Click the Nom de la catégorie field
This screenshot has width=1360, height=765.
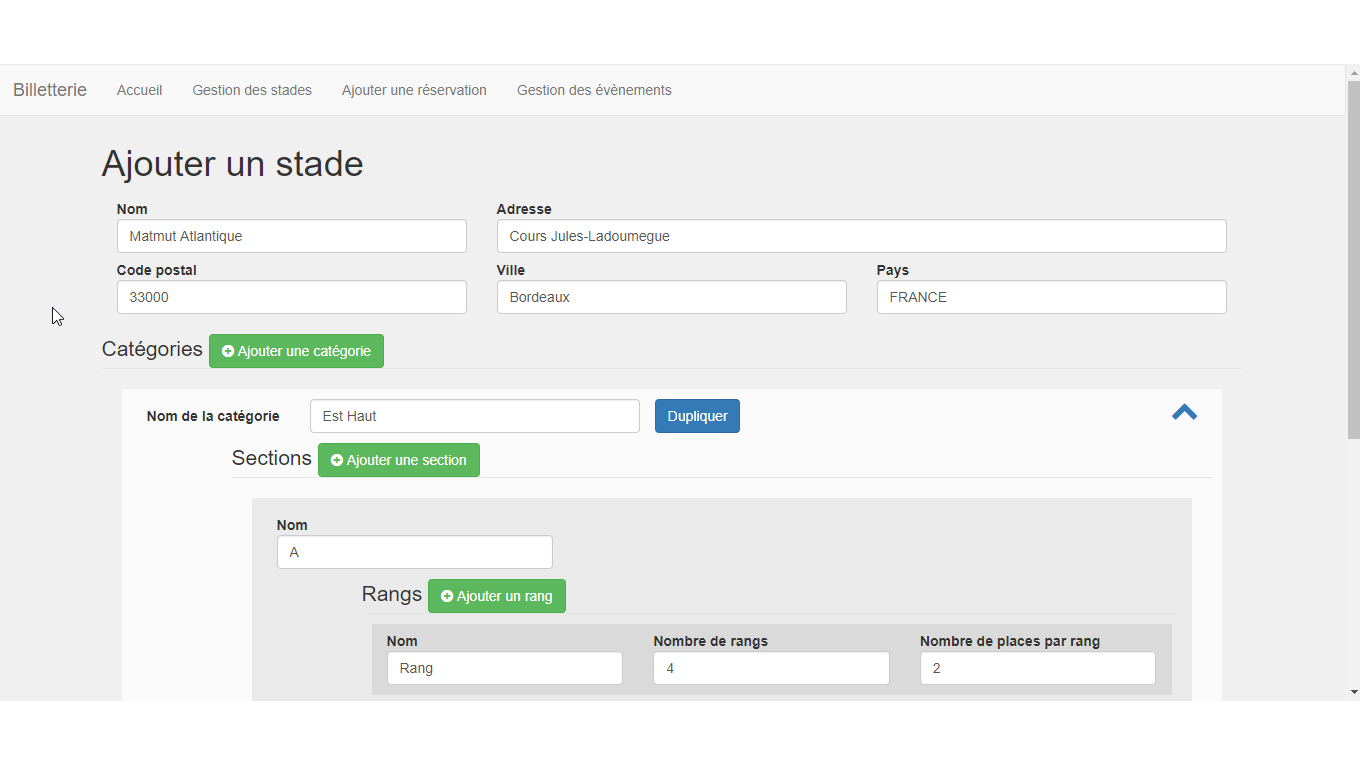click(474, 416)
